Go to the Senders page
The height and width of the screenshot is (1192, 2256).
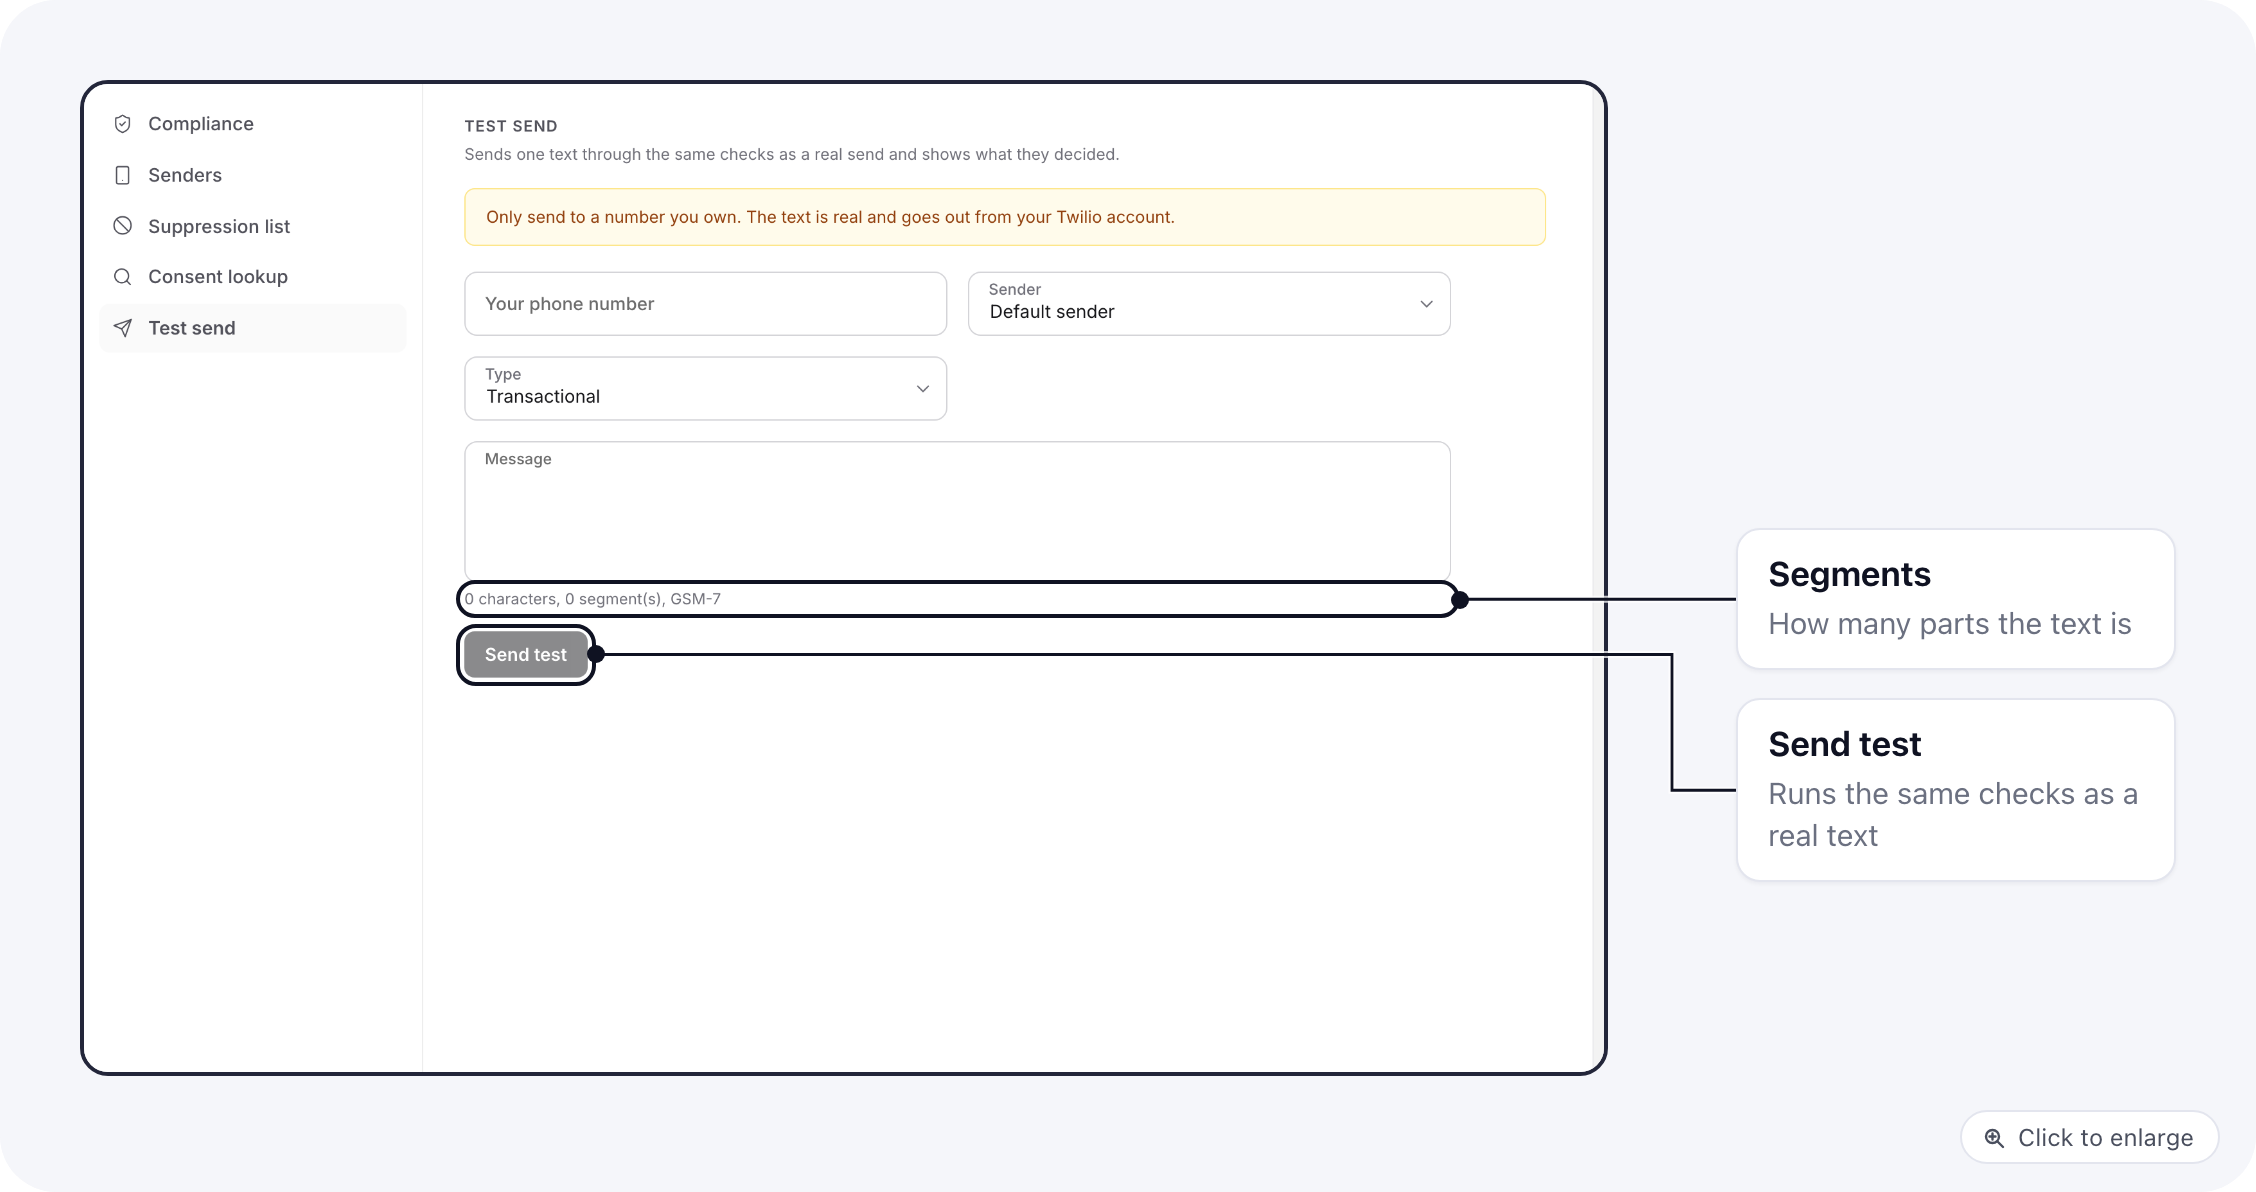pyautogui.click(x=252, y=175)
